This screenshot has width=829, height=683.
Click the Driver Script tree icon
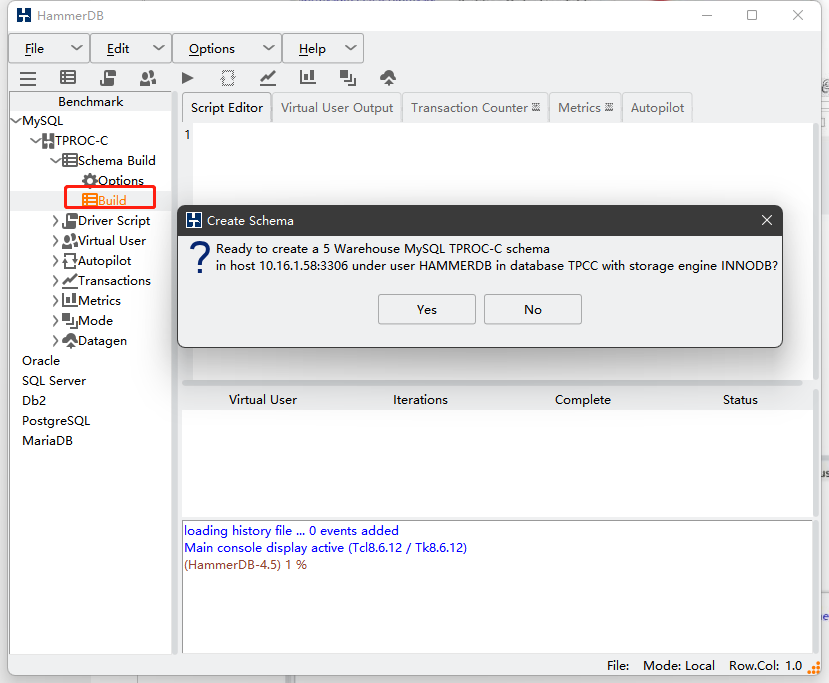(69, 220)
